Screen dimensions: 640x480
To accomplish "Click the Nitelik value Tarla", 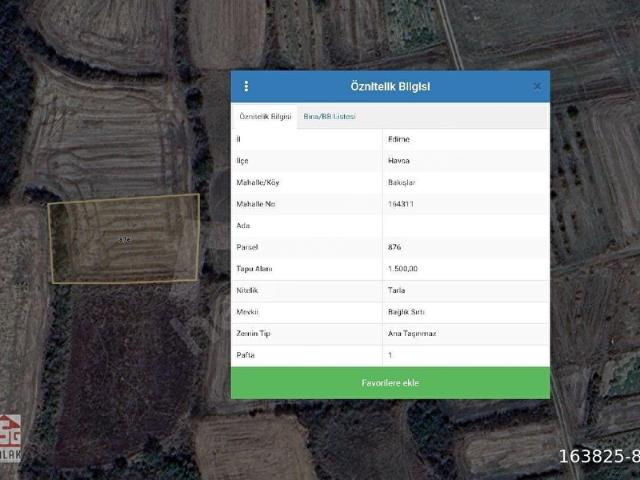I will (x=396, y=290).
